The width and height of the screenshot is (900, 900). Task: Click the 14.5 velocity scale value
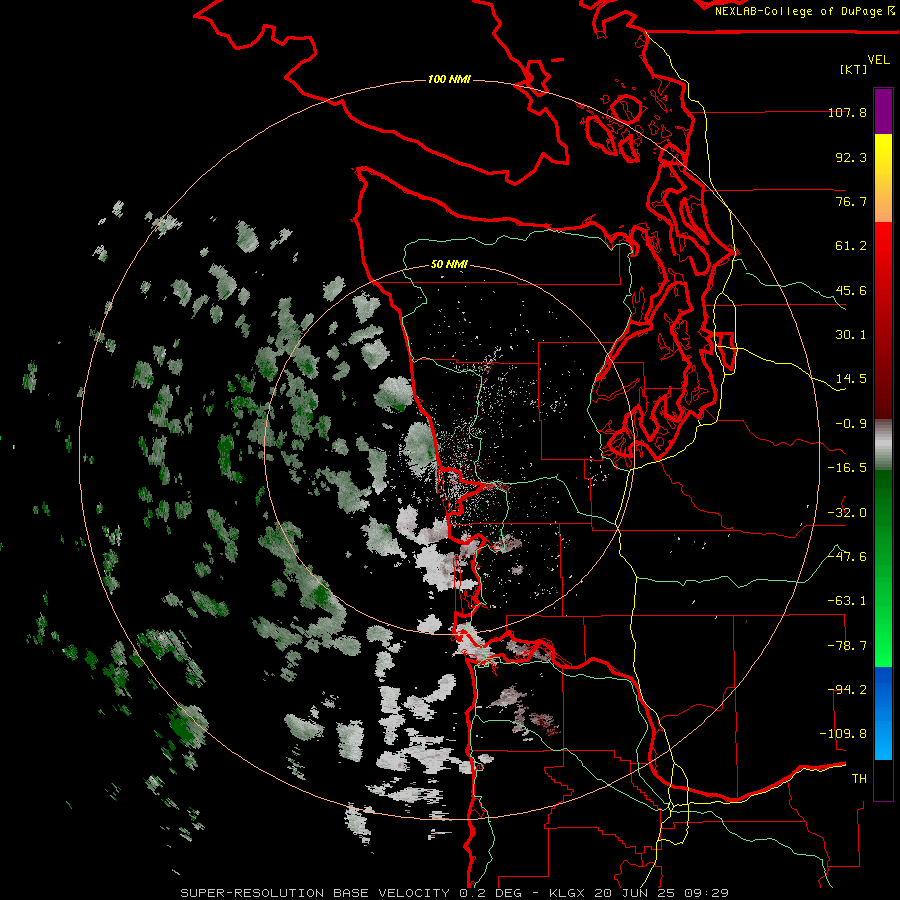click(x=851, y=379)
